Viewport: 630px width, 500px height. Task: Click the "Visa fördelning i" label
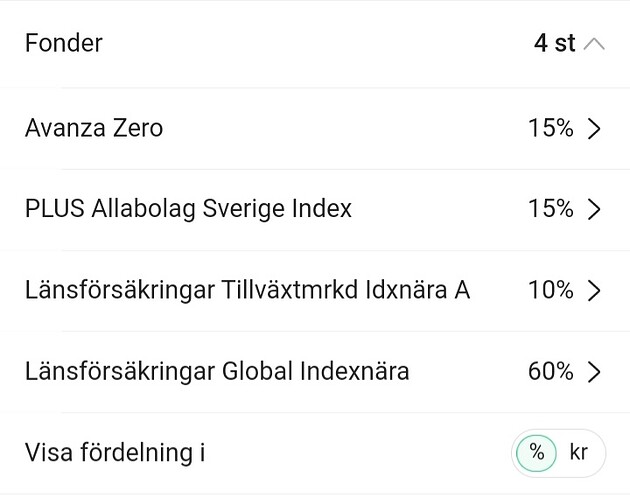[115, 453]
